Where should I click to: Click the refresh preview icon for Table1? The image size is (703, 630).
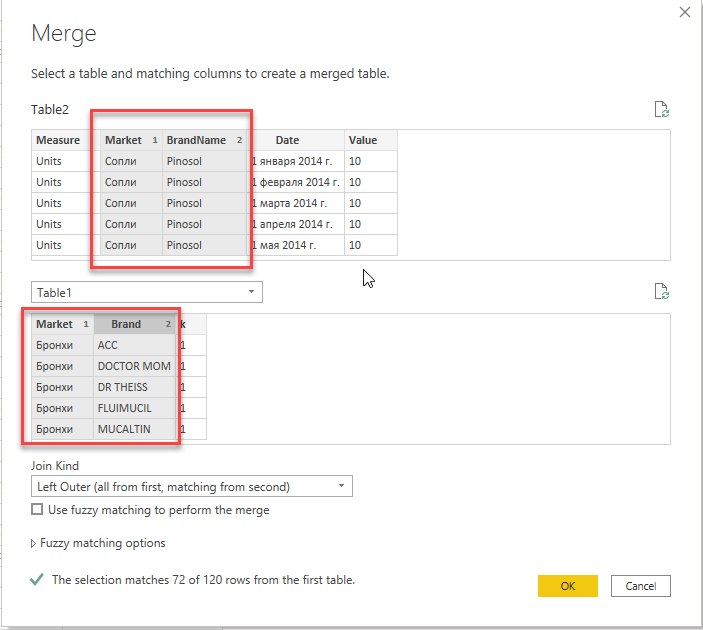click(x=662, y=291)
